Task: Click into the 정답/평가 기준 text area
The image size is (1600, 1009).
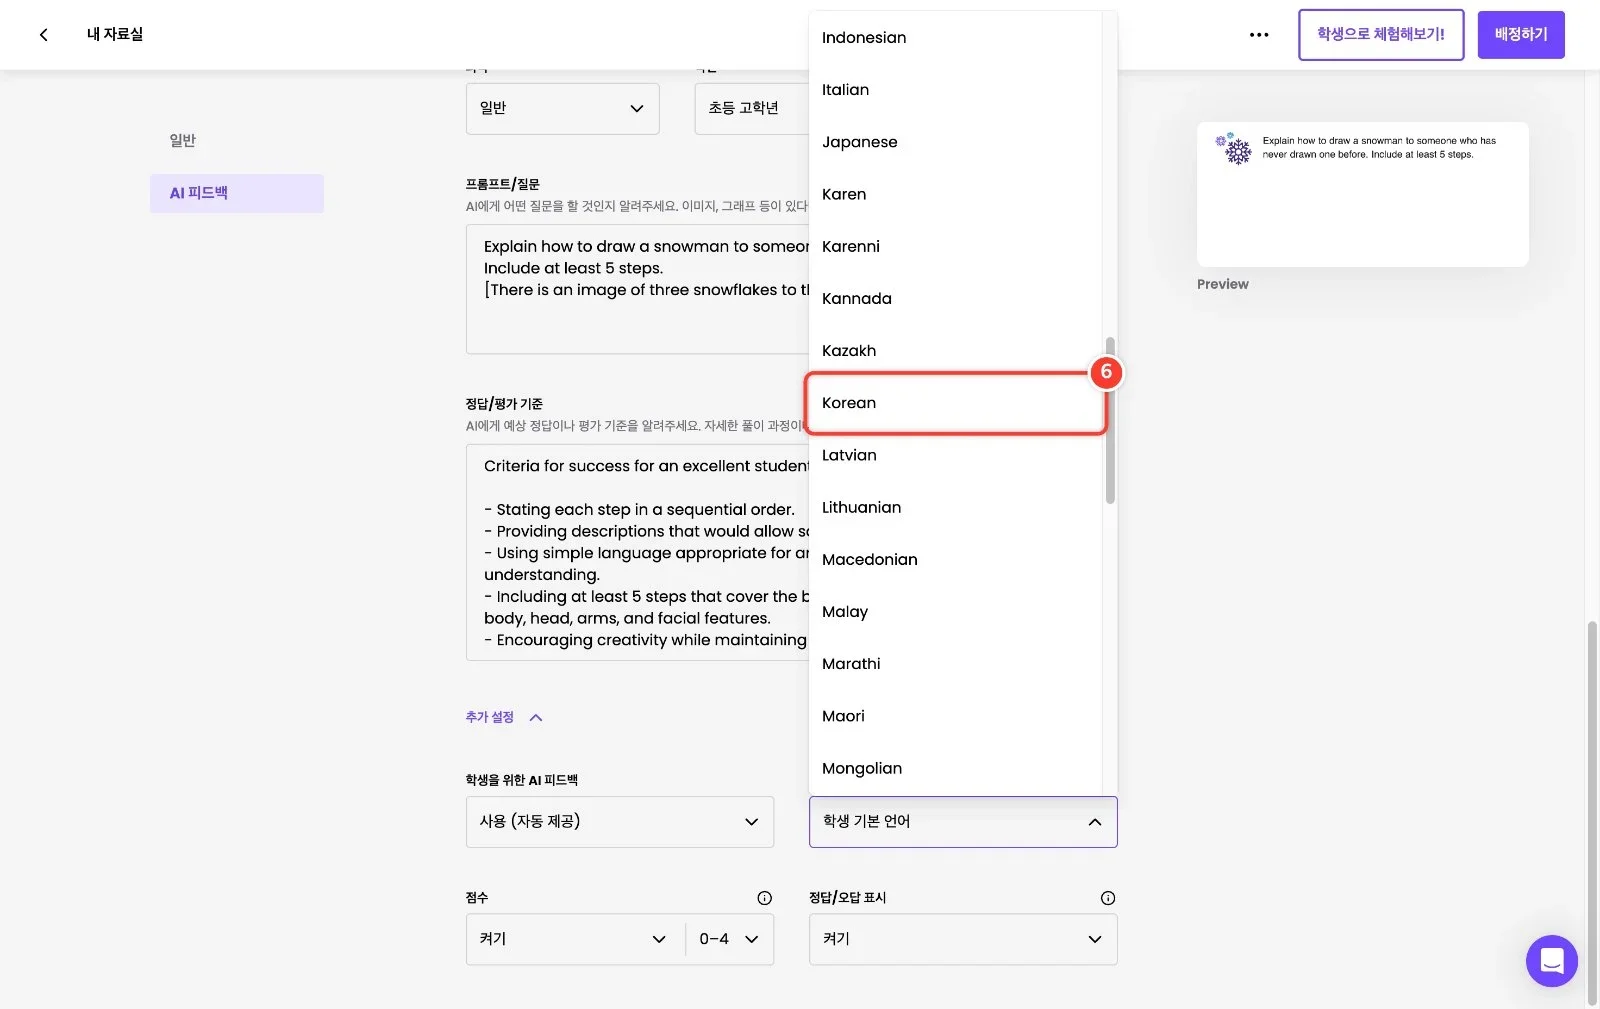Action: (637, 552)
